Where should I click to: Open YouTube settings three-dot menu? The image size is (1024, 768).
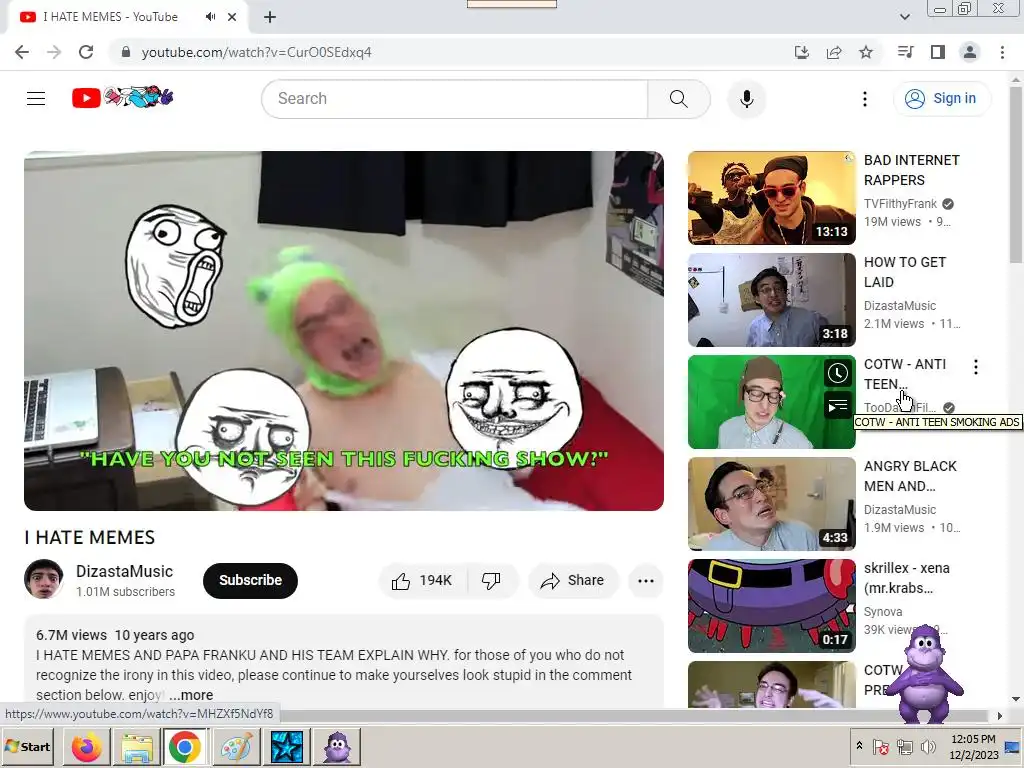point(865,99)
